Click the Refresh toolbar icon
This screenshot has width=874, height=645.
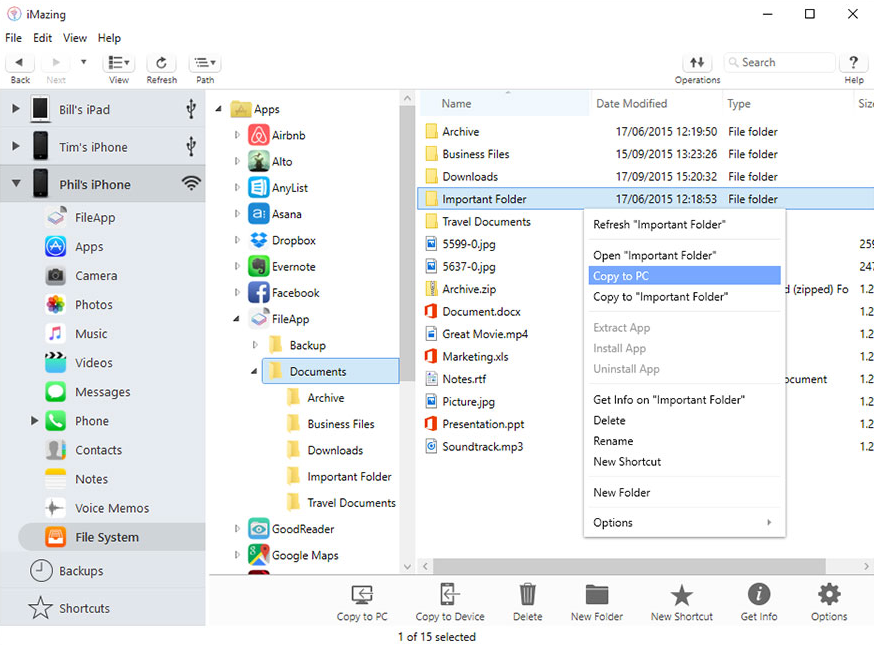[161, 62]
